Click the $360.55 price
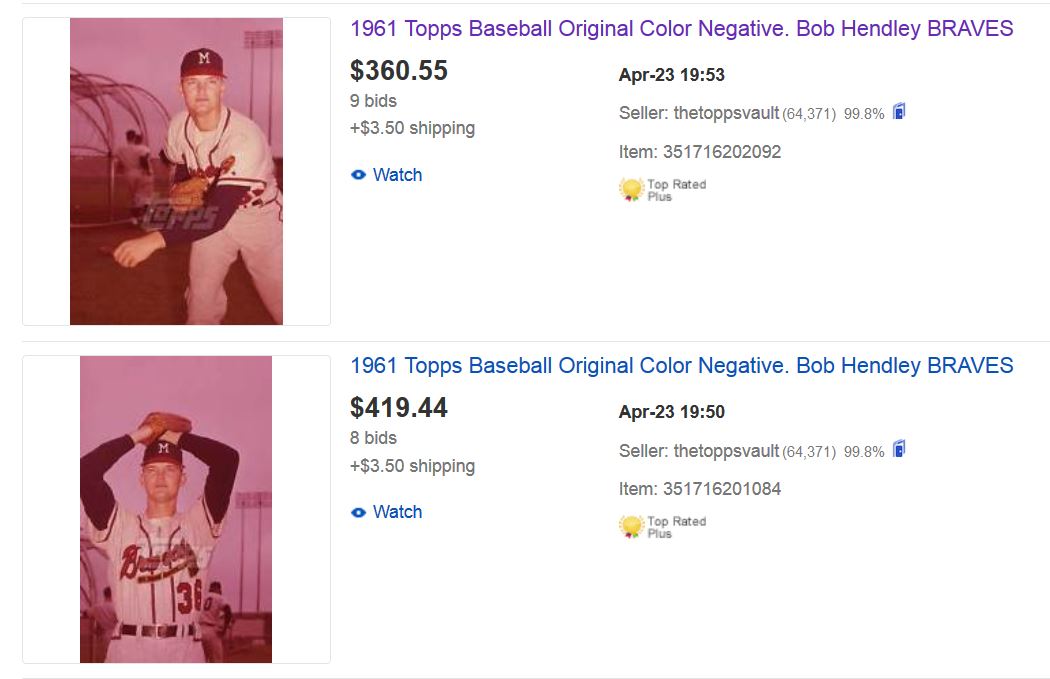The height and width of the screenshot is (679, 1050). pos(399,71)
